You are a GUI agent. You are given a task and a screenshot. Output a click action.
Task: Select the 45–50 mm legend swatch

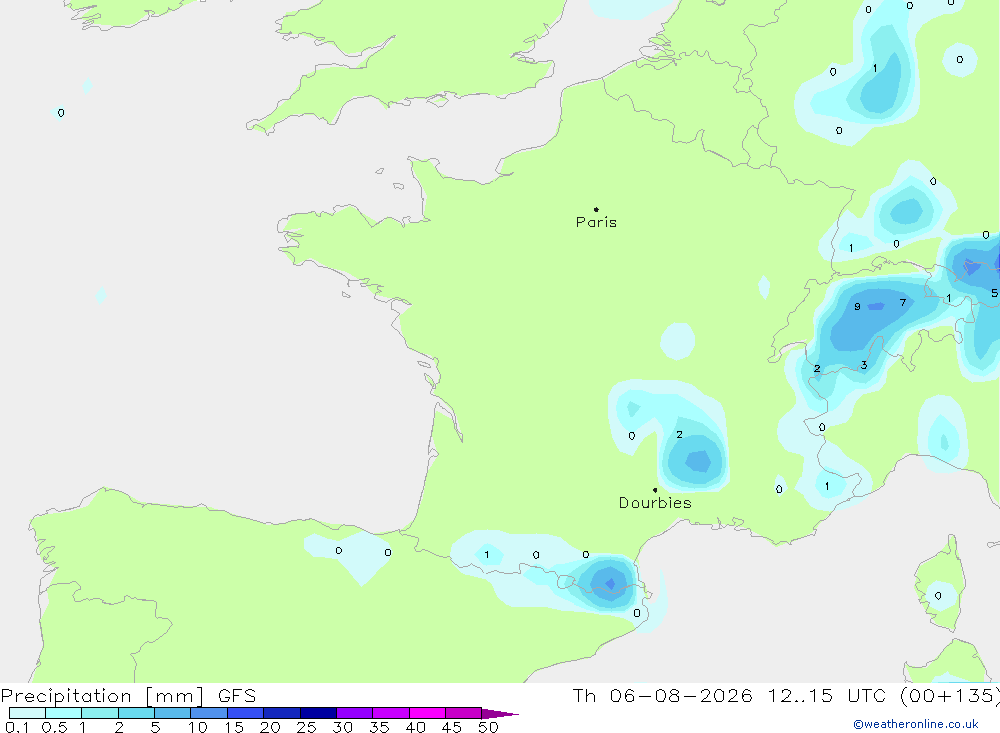(464, 713)
